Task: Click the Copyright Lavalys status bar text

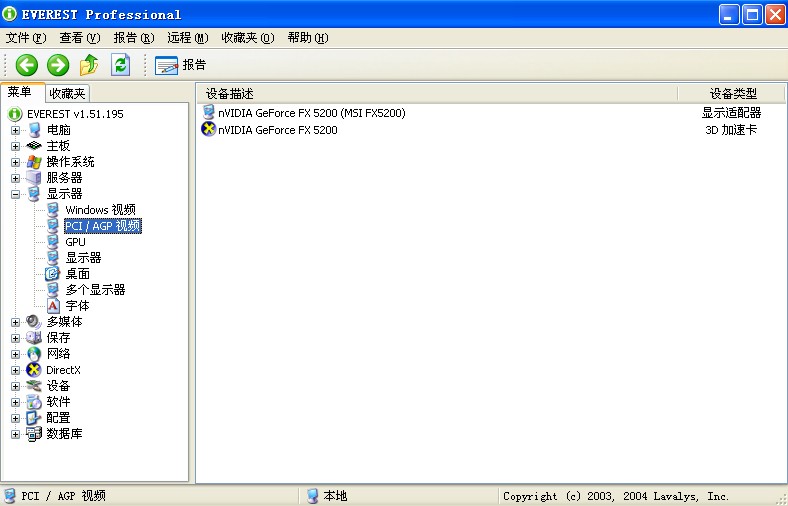Action: 616,496
